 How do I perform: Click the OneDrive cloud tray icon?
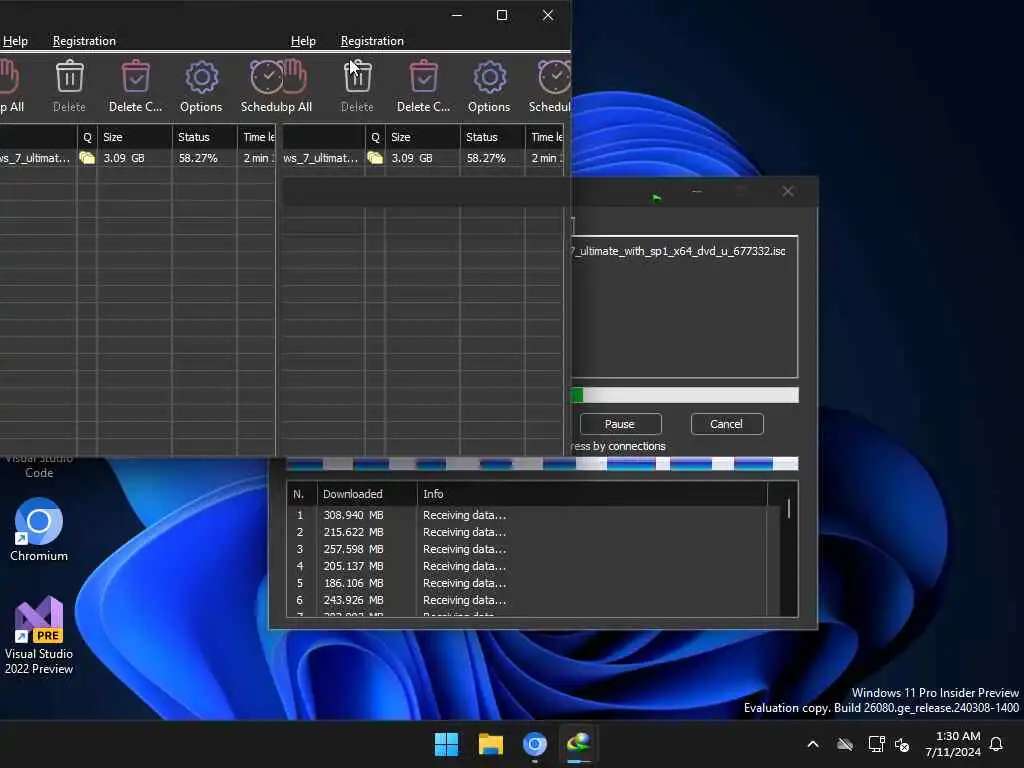[845, 744]
